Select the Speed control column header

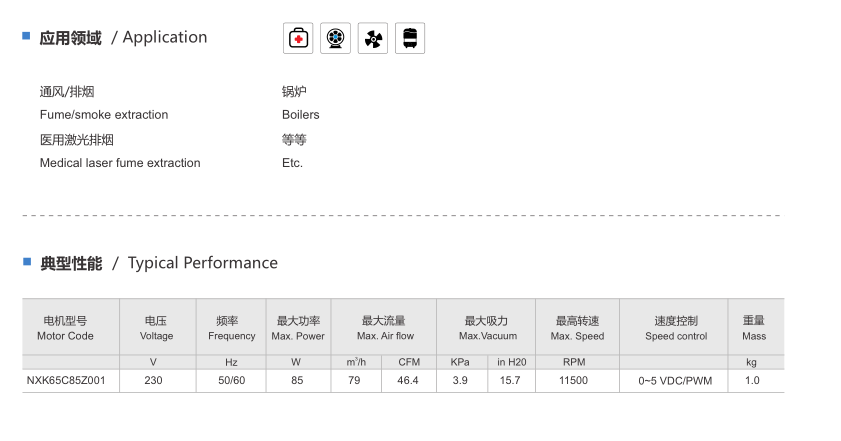(676, 328)
